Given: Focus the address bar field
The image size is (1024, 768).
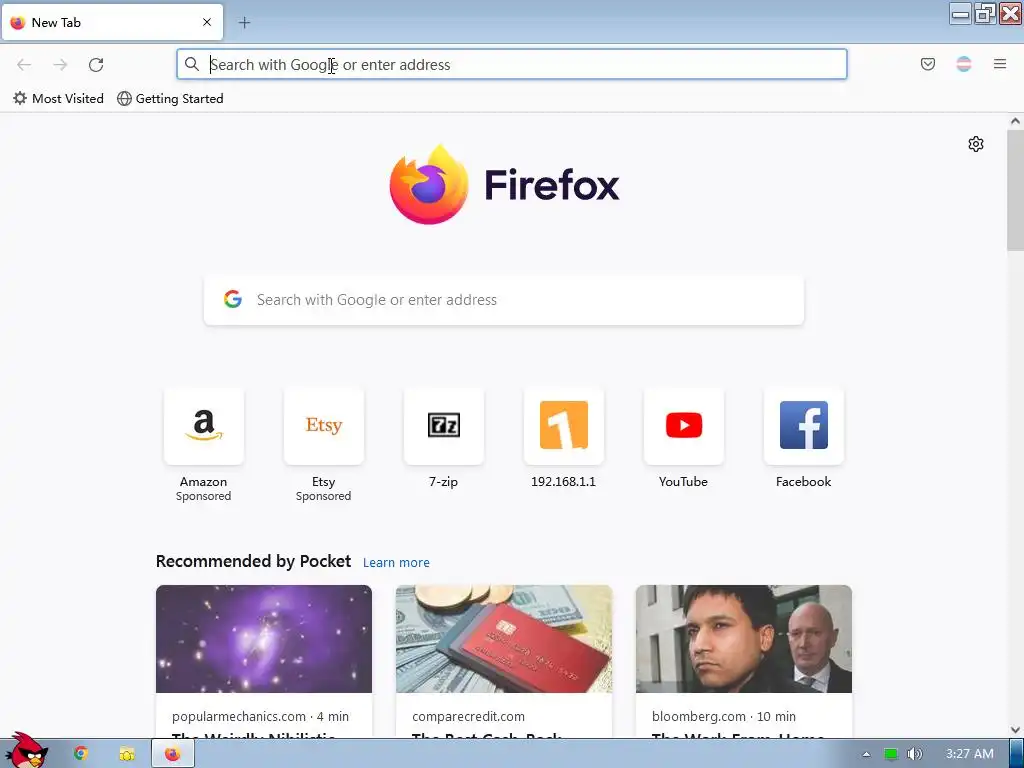Looking at the screenshot, I should click(511, 64).
